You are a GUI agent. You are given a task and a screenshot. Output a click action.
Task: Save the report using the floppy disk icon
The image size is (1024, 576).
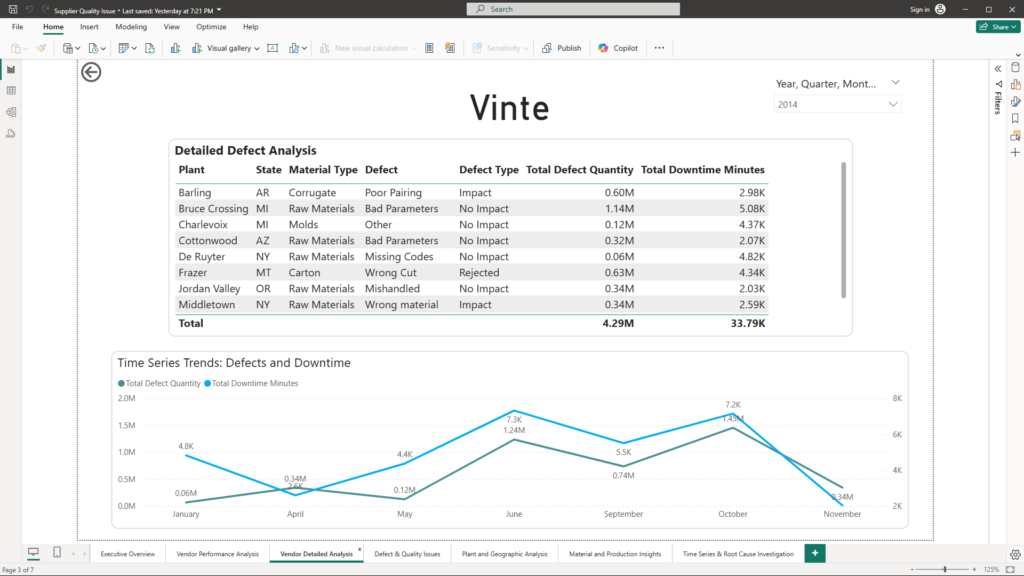[x=12, y=9]
